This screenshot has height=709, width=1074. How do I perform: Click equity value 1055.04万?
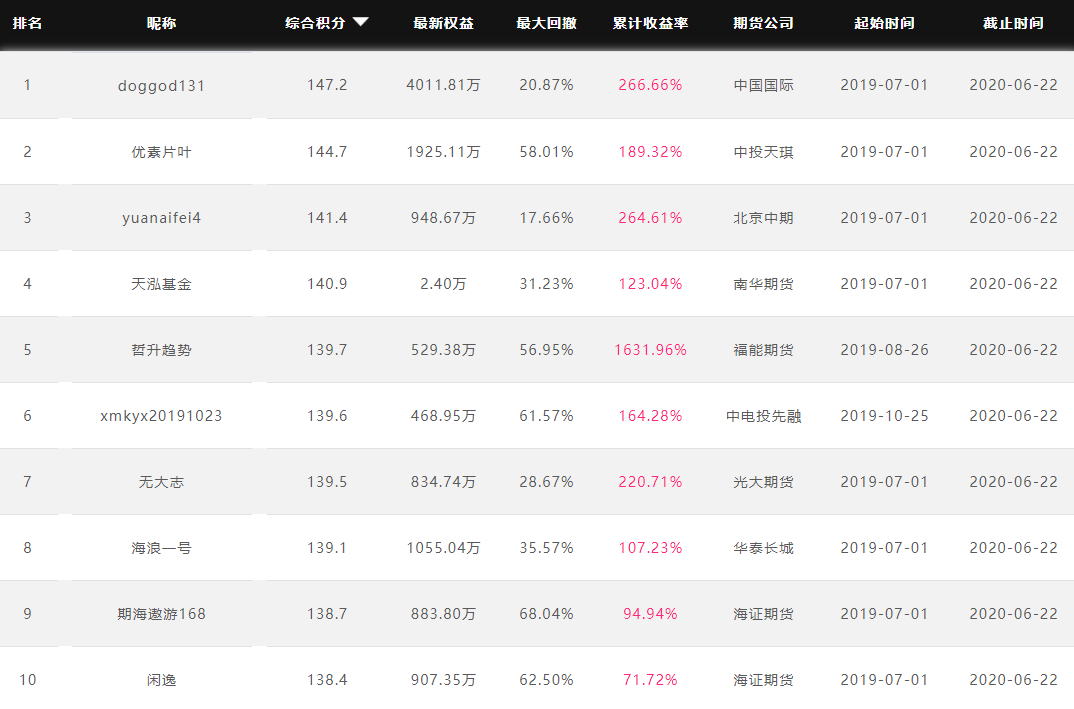click(443, 547)
